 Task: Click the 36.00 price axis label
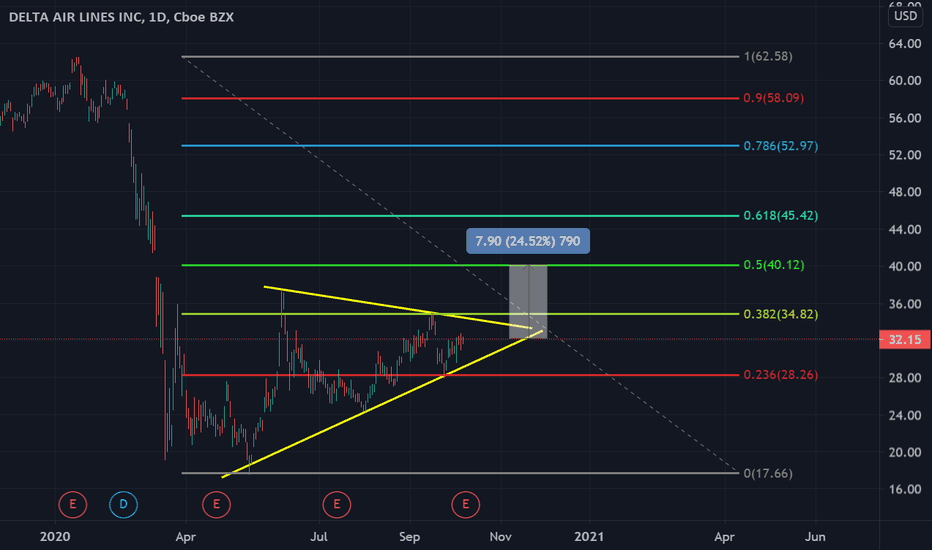click(905, 304)
